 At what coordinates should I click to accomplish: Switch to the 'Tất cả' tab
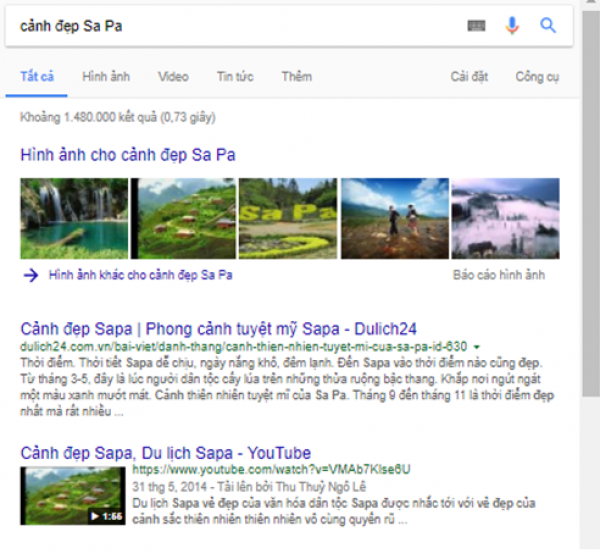coord(37,77)
